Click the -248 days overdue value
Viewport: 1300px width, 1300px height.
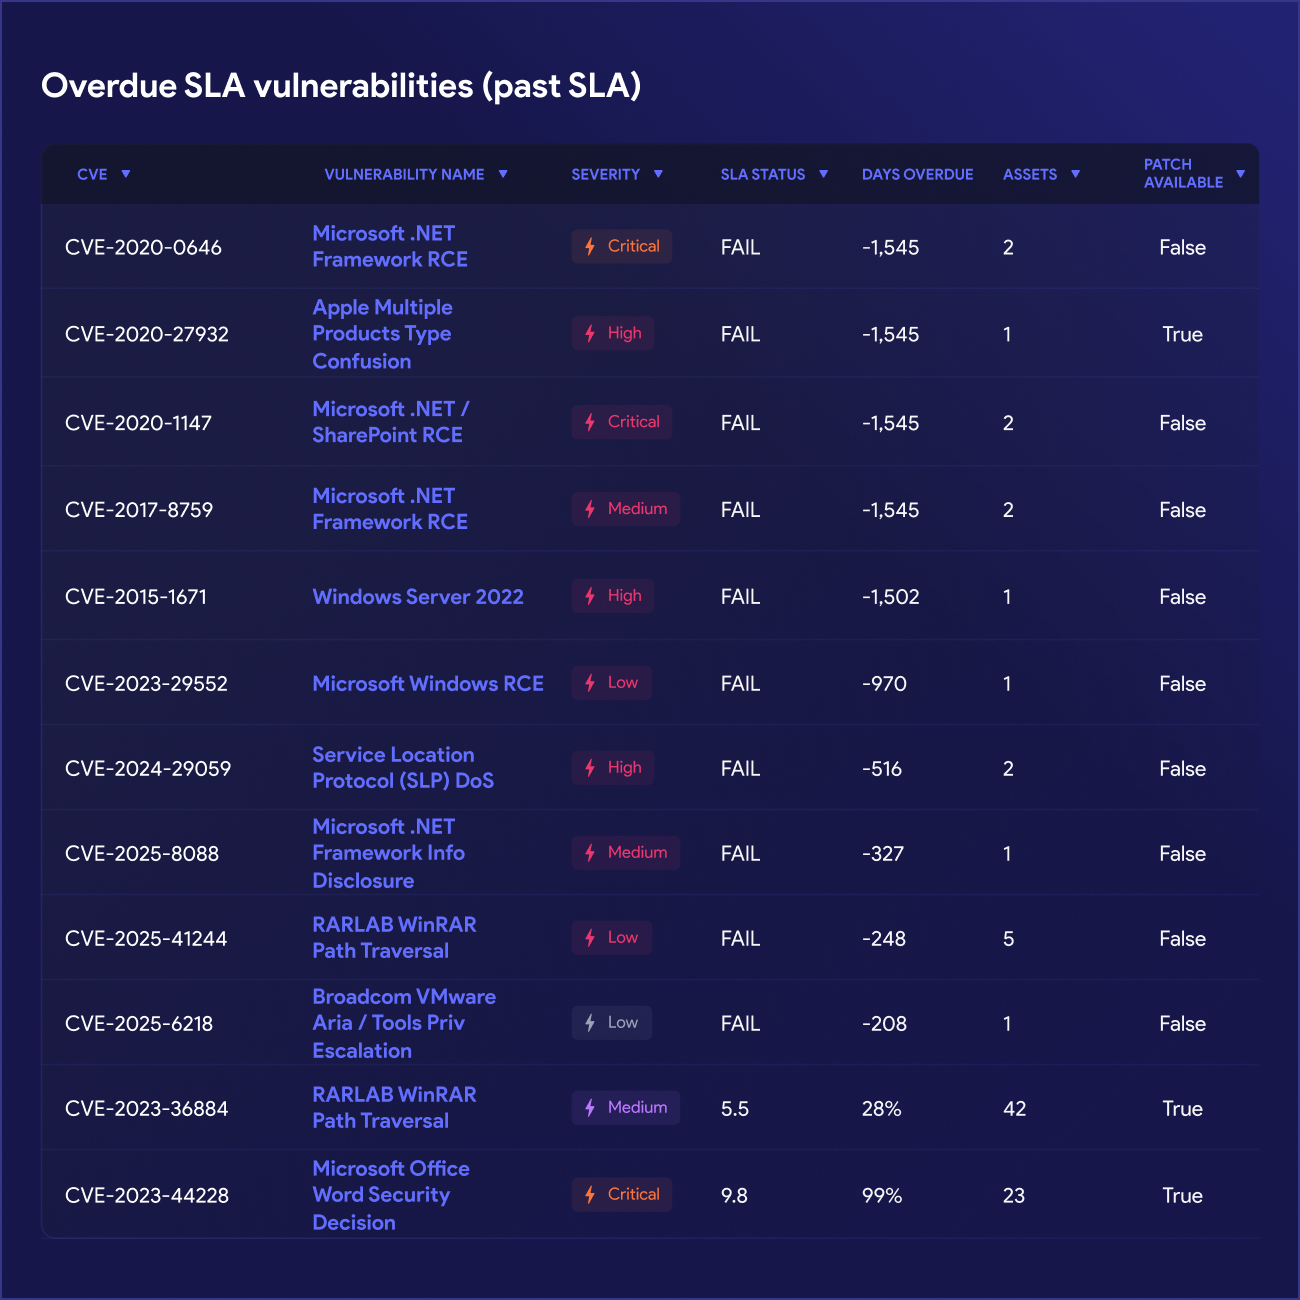884,939
